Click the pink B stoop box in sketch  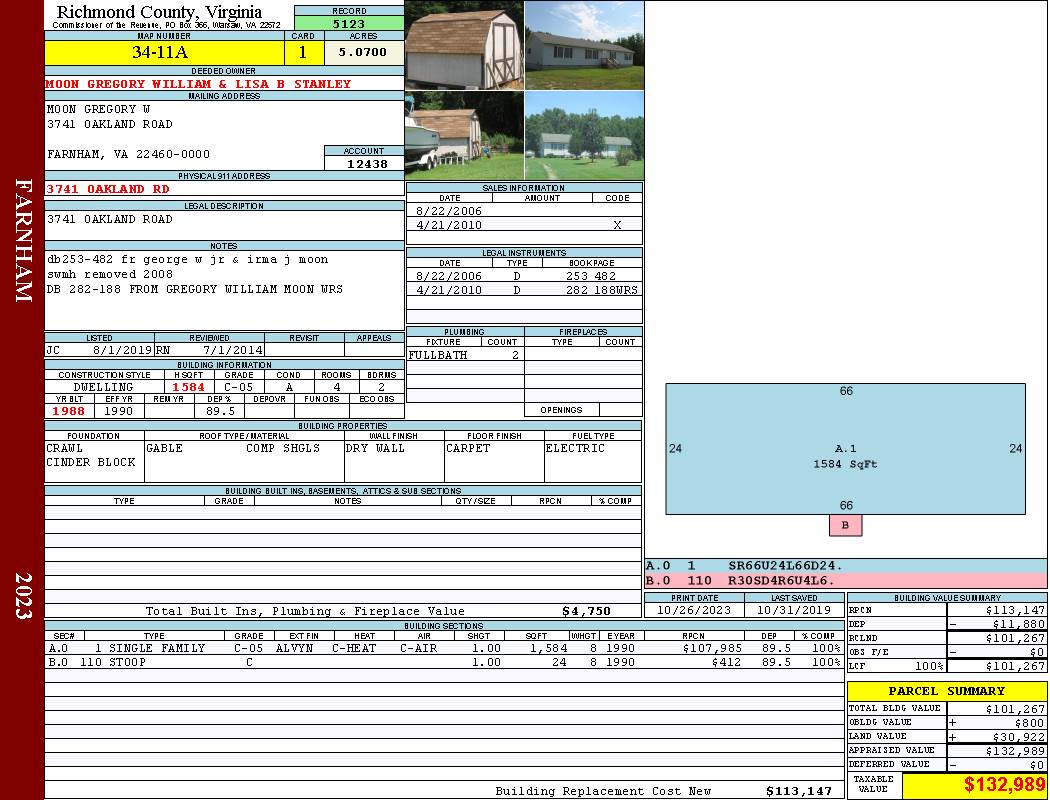tap(845, 525)
